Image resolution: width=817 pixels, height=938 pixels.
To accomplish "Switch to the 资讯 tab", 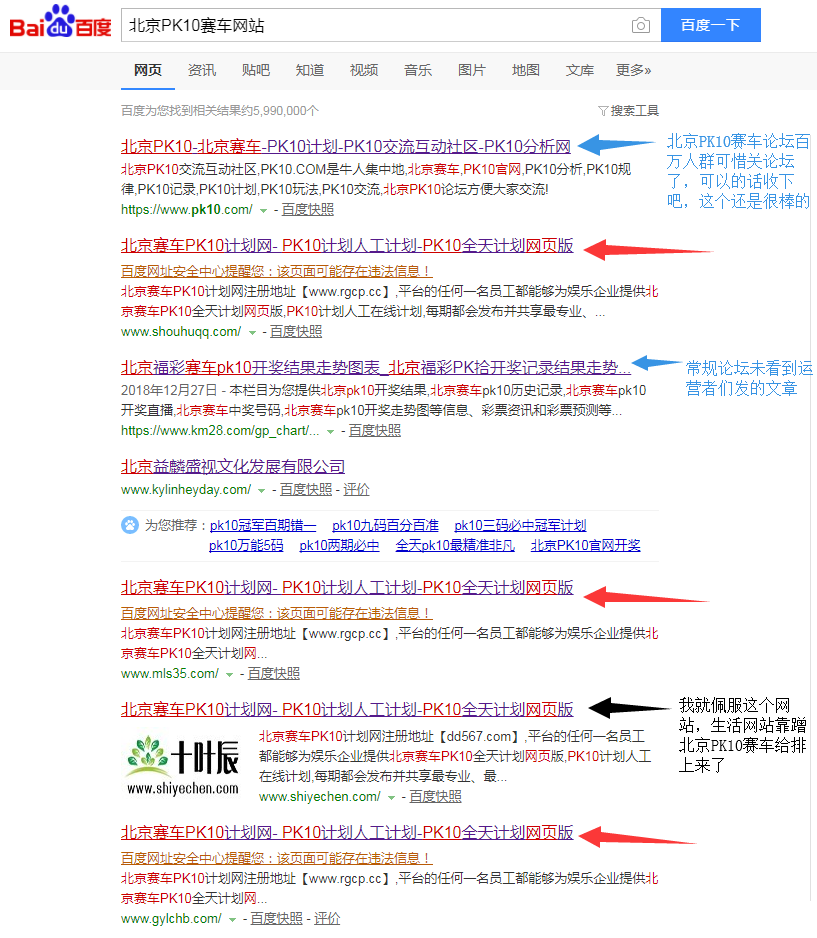I will click(x=202, y=71).
